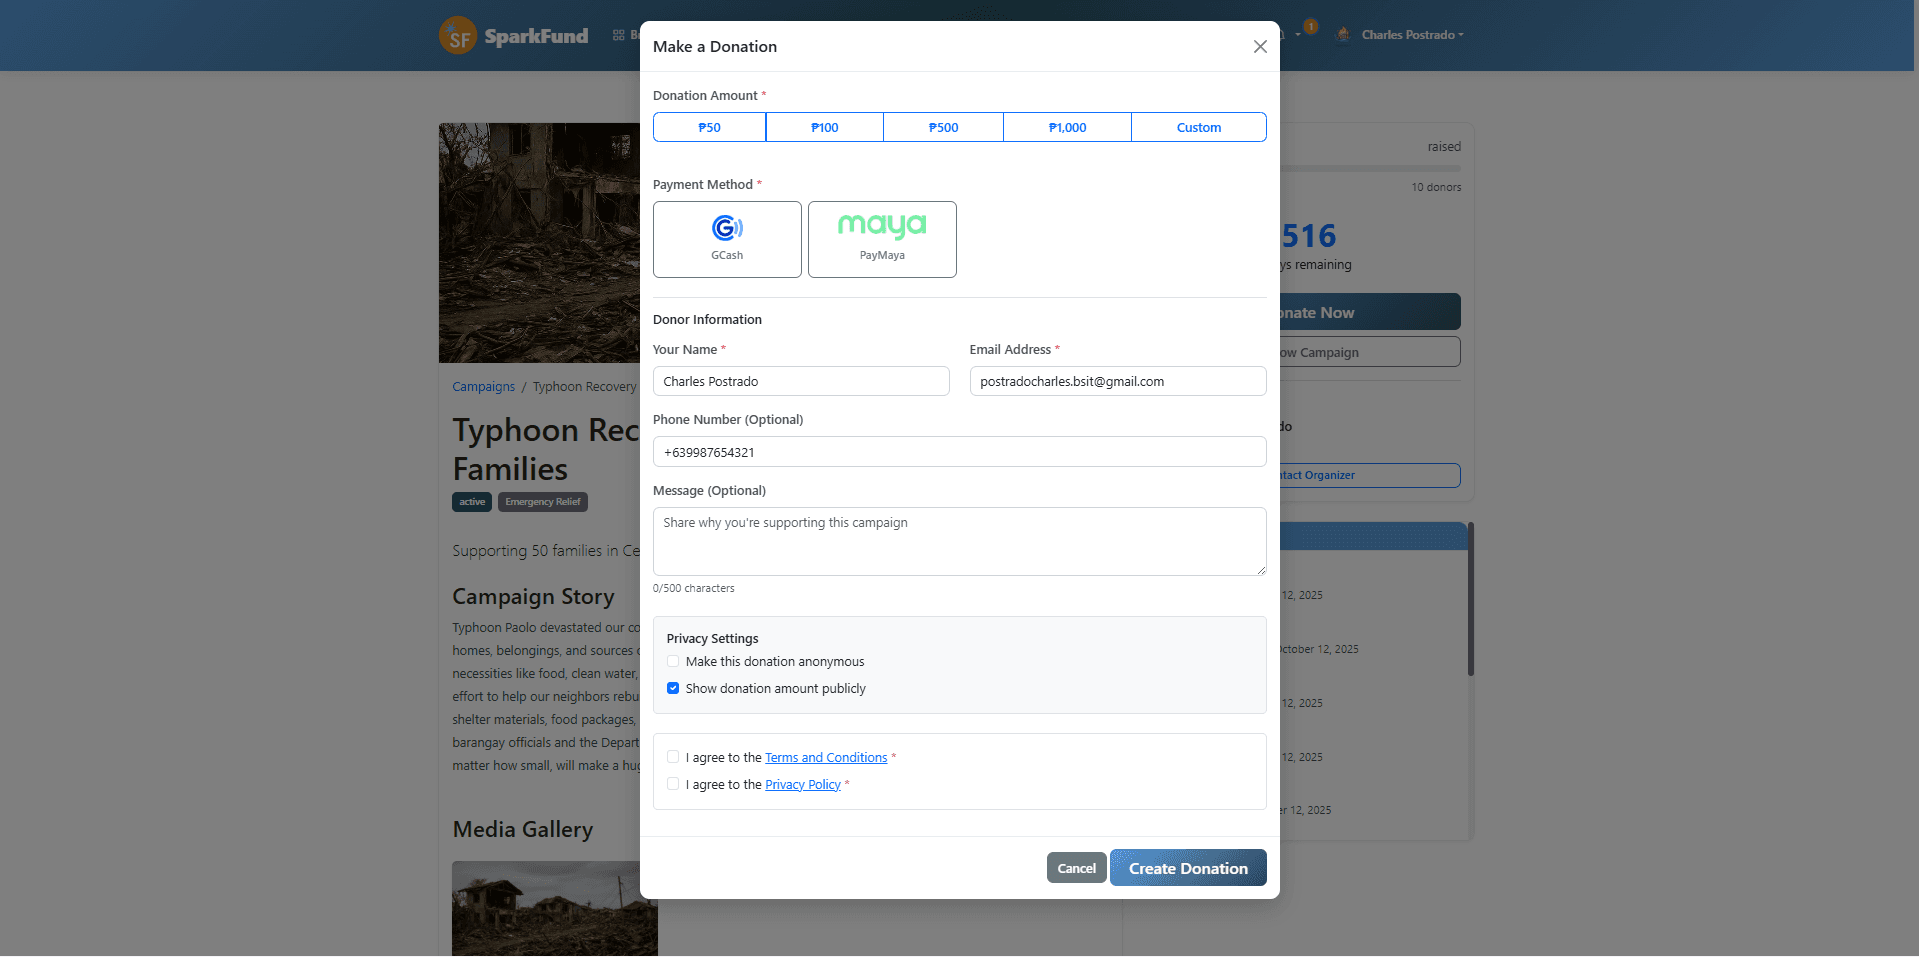Image resolution: width=1919 pixels, height=957 pixels.
Task: Click the message textarea resize handle
Action: (1260, 569)
